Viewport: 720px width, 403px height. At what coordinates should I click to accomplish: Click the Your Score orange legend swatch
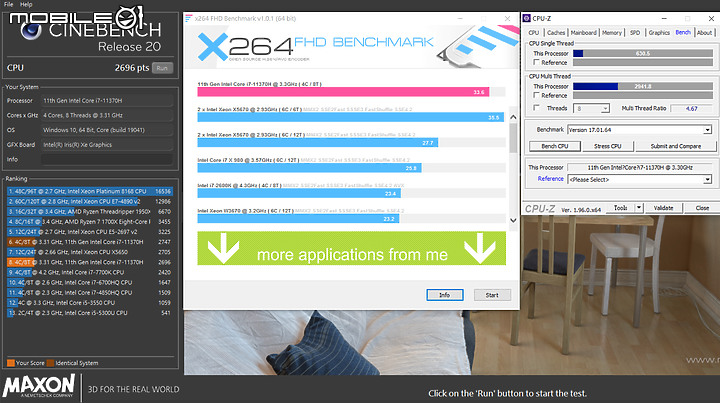click(x=11, y=363)
